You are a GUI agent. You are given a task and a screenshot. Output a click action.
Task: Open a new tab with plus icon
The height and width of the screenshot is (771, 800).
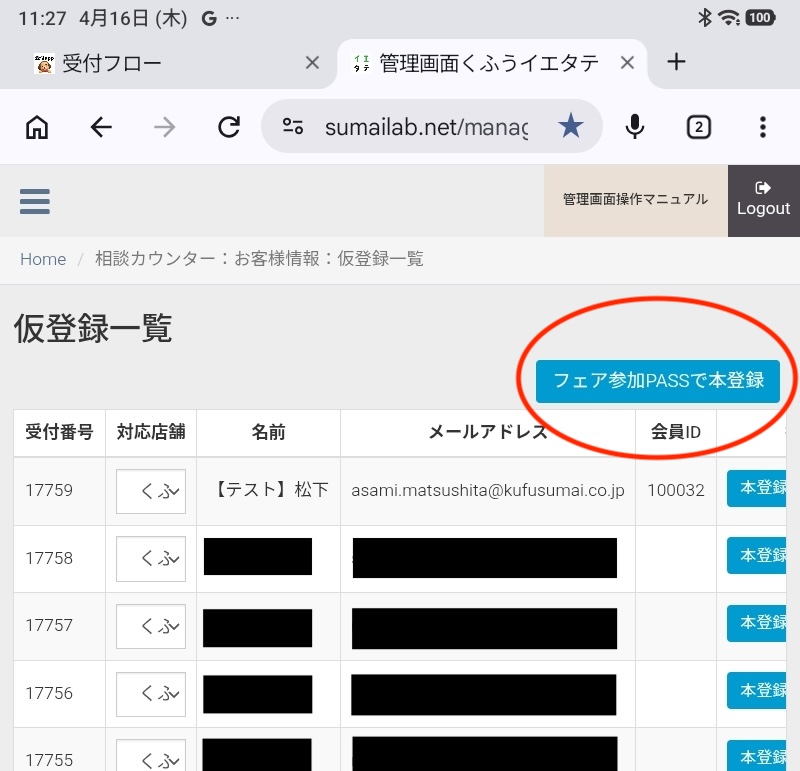(676, 62)
